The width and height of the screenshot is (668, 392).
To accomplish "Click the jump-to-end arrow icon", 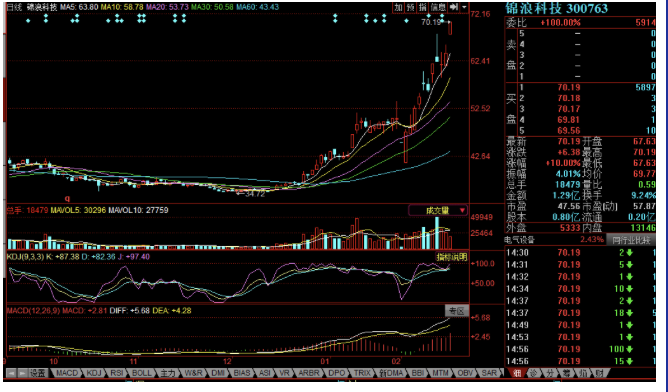I will click(454, 7).
